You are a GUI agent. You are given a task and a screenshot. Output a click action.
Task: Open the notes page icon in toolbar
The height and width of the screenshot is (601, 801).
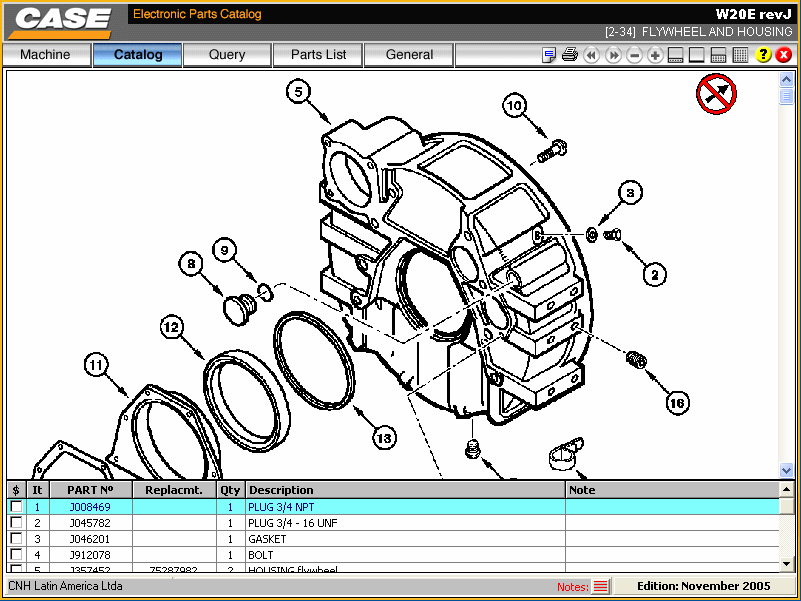(549, 55)
